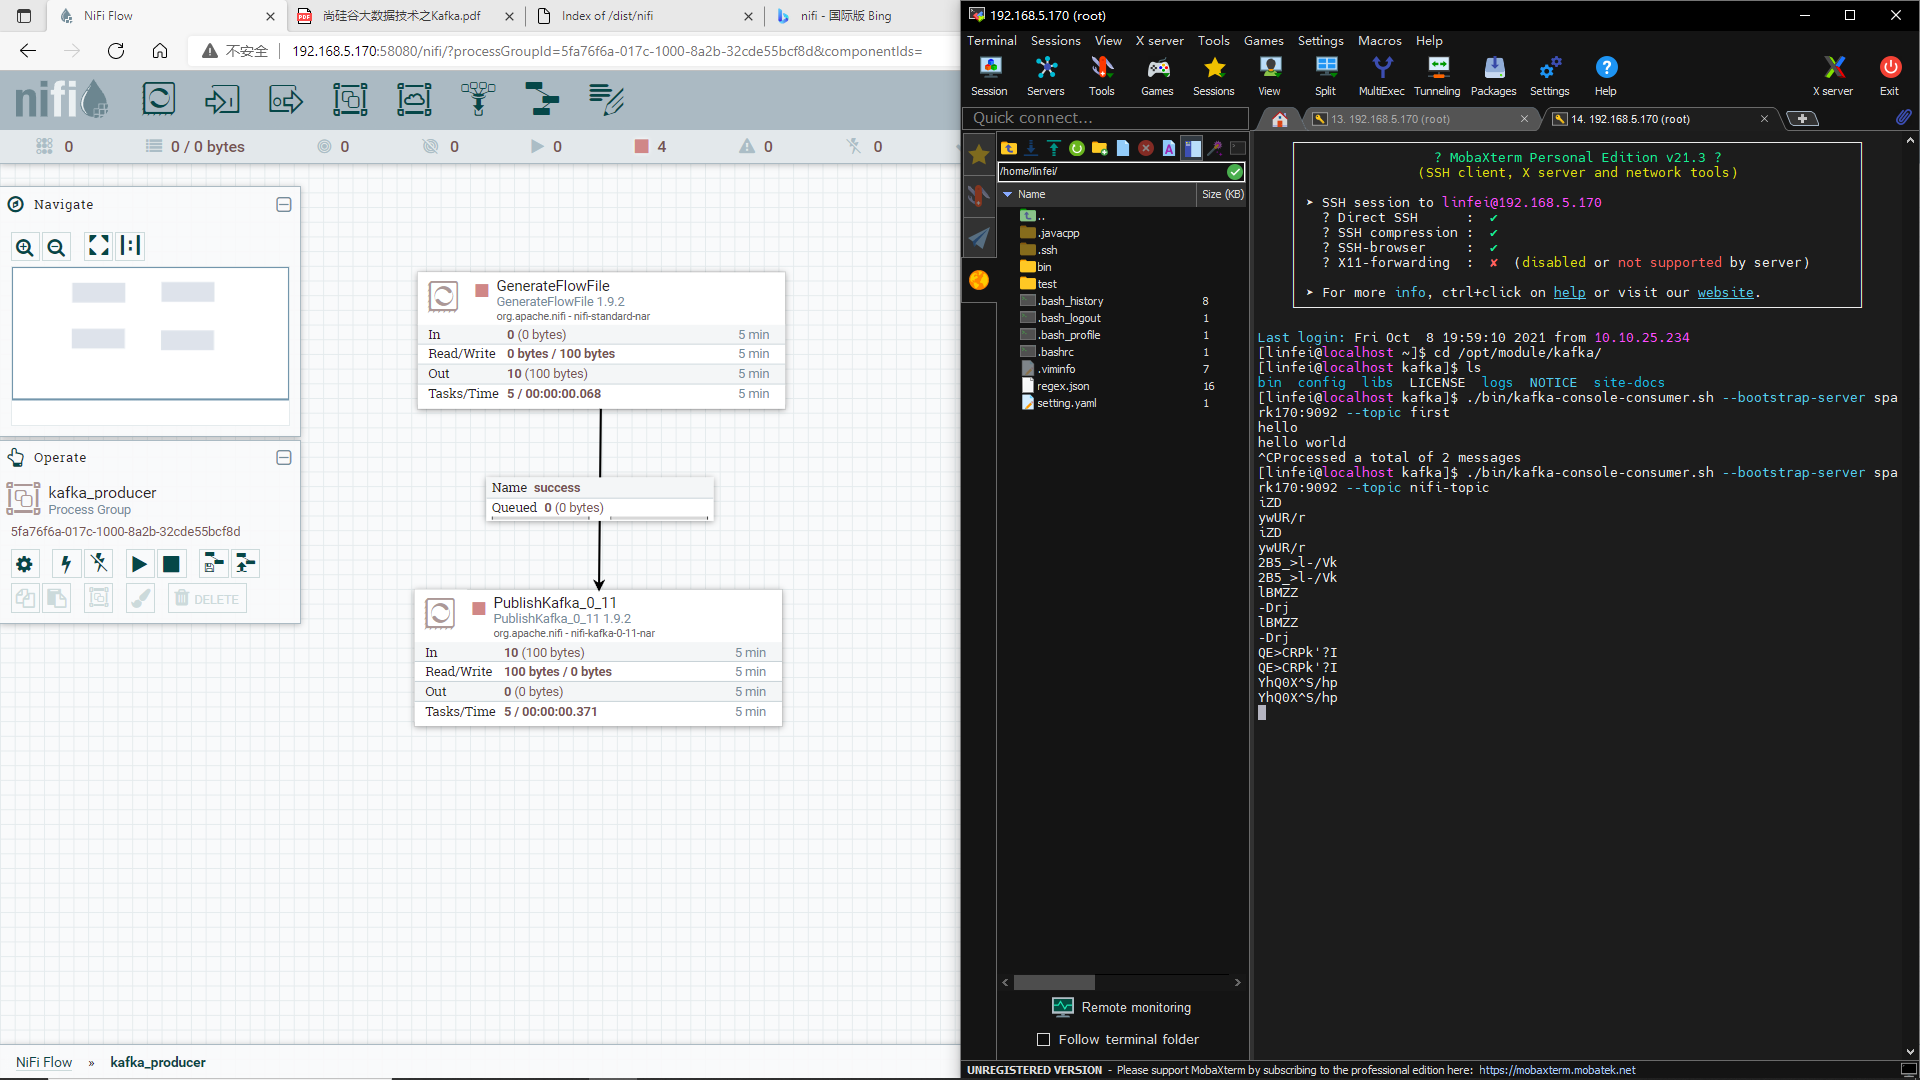The height and width of the screenshot is (1080, 1920).
Task: Go to MobaXterm home tab
Action: click(1279, 119)
